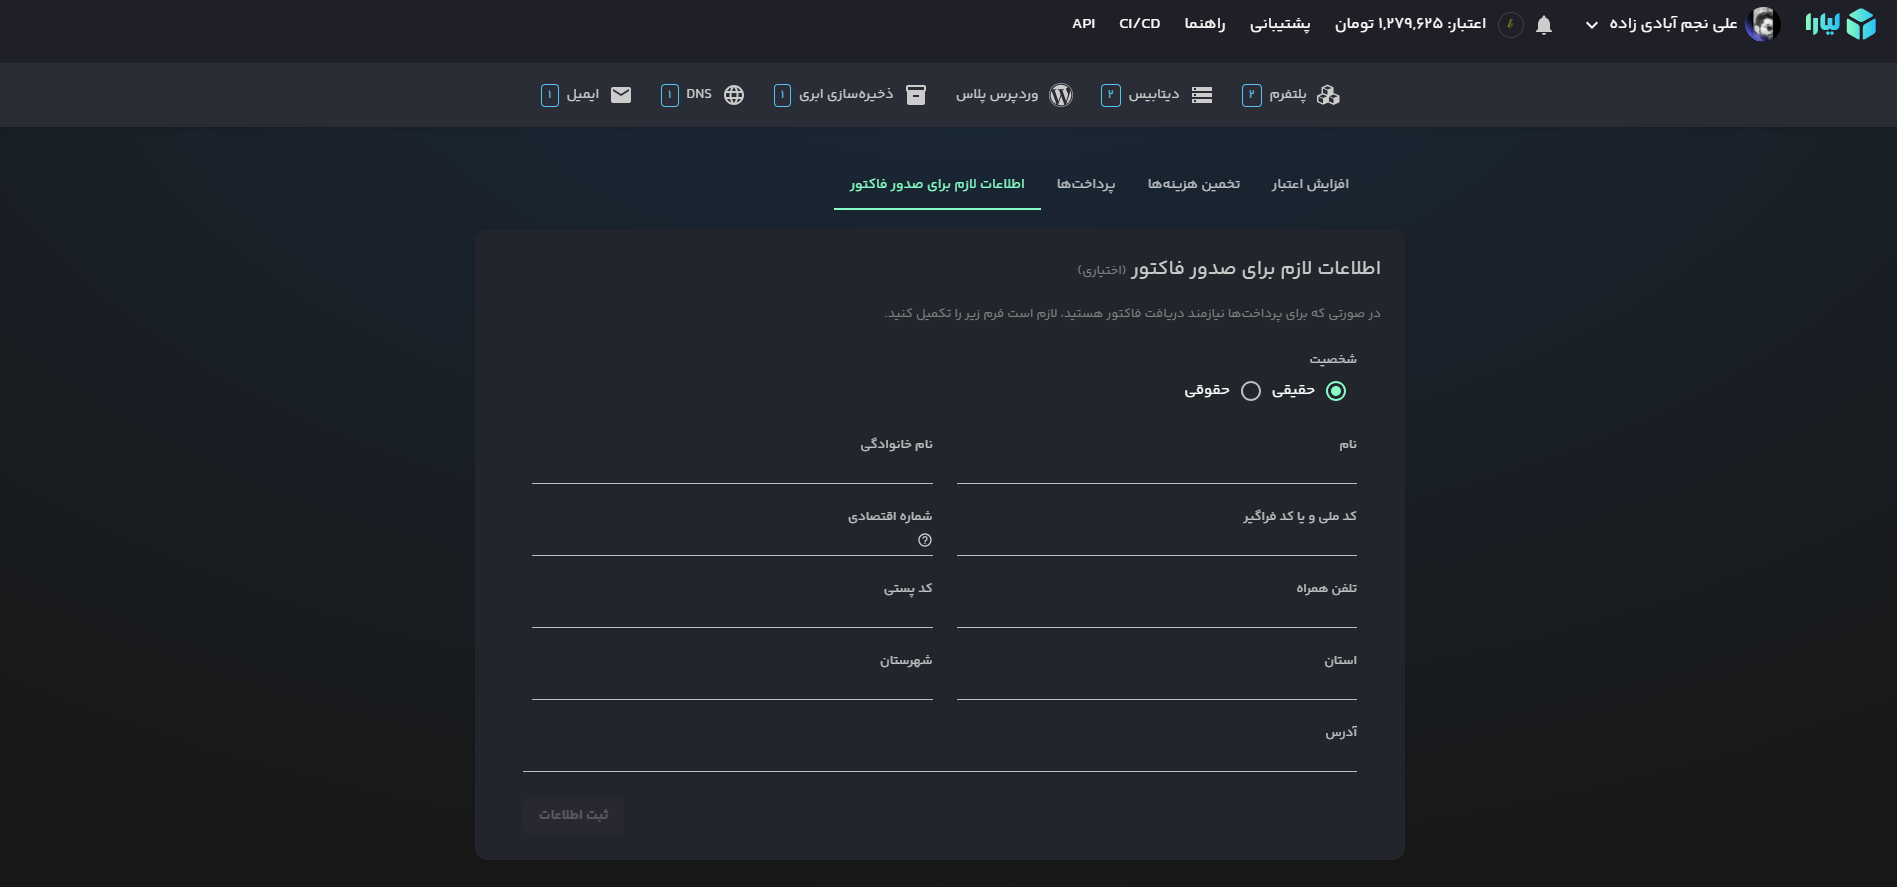This screenshot has width=1897, height=887.
Task: Click the help icon under شماره اقتصادی
Action: [925, 540]
